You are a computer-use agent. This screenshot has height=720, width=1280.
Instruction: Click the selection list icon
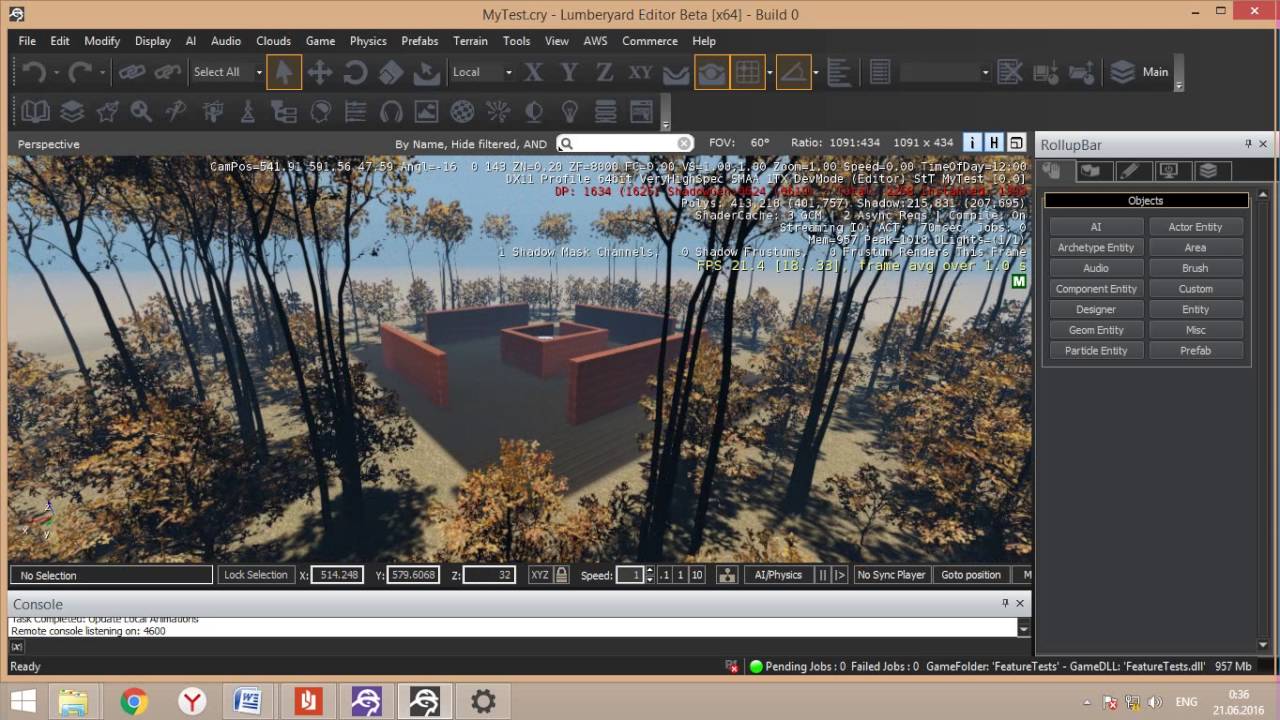pos(880,72)
